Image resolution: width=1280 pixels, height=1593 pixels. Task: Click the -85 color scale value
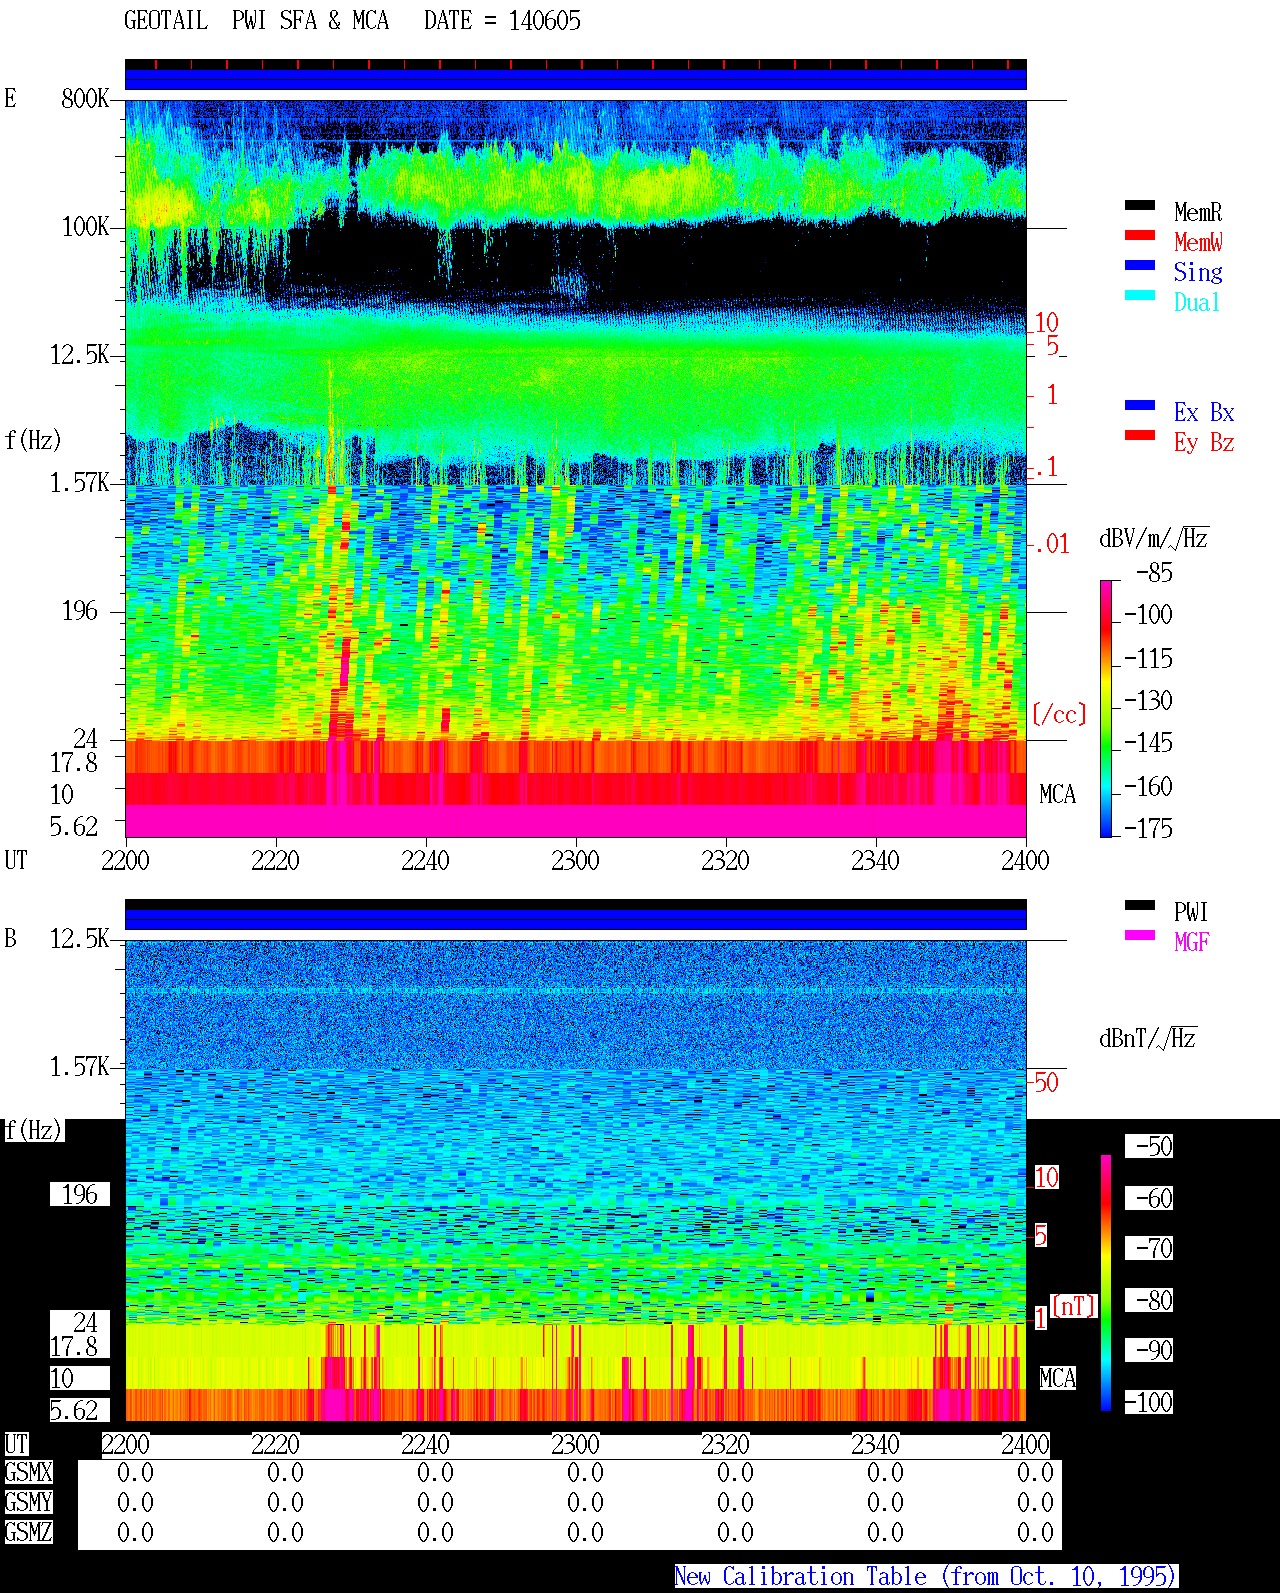point(1154,574)
